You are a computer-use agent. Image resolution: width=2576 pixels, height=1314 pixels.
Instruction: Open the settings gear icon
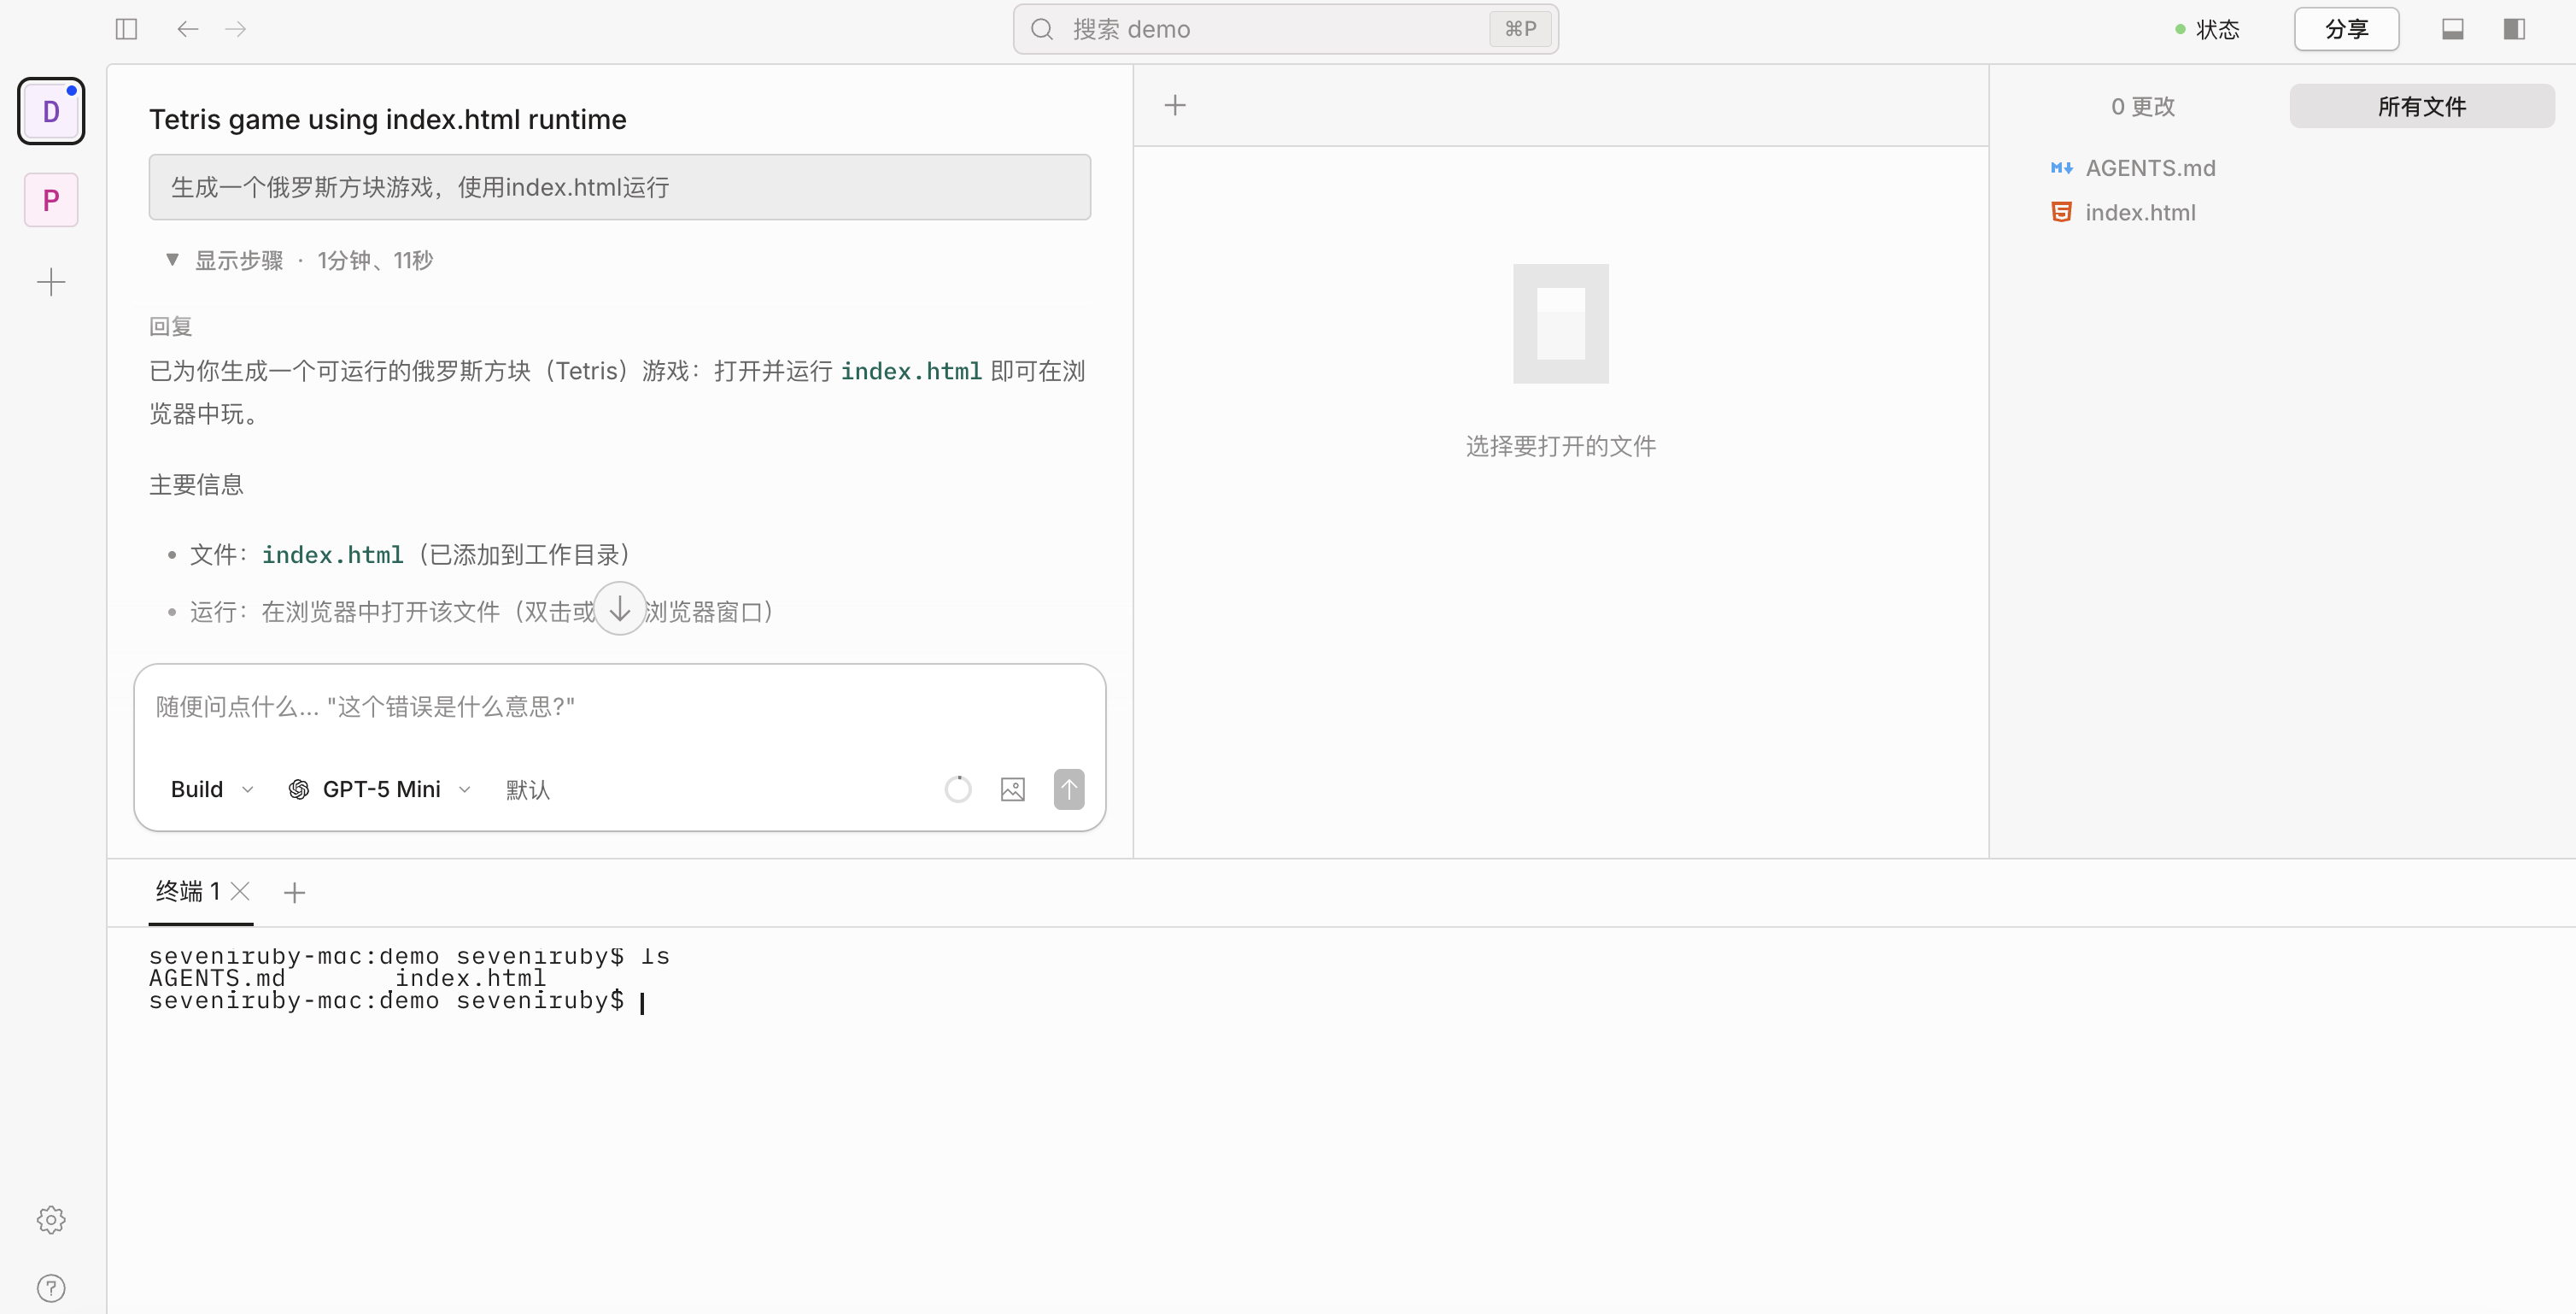click(51, 1219)
